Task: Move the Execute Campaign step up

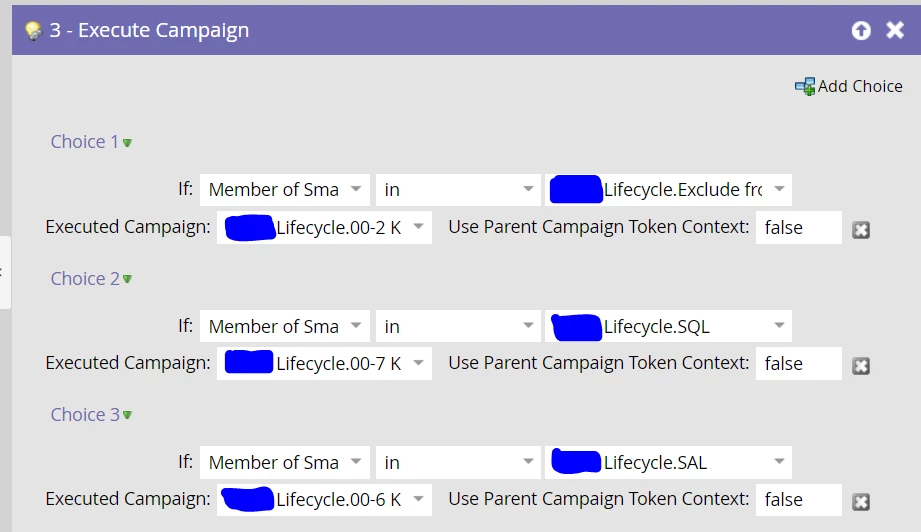Action: pyautogui.click(x=861, y=30)
